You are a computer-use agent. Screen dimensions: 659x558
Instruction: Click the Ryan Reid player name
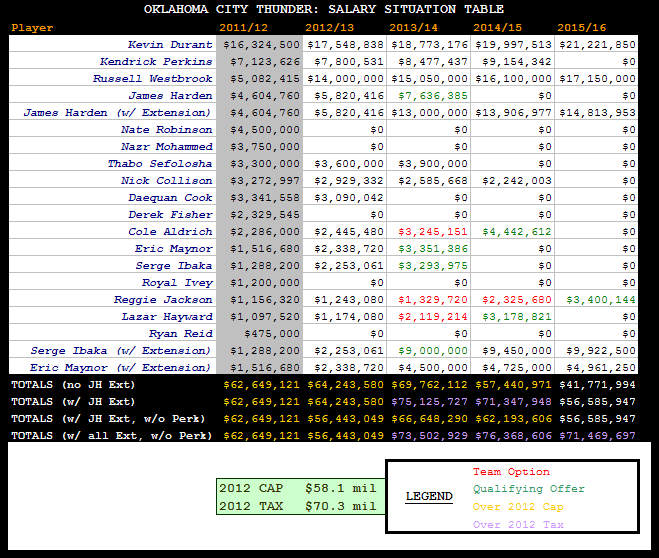[x=181, y=334]
